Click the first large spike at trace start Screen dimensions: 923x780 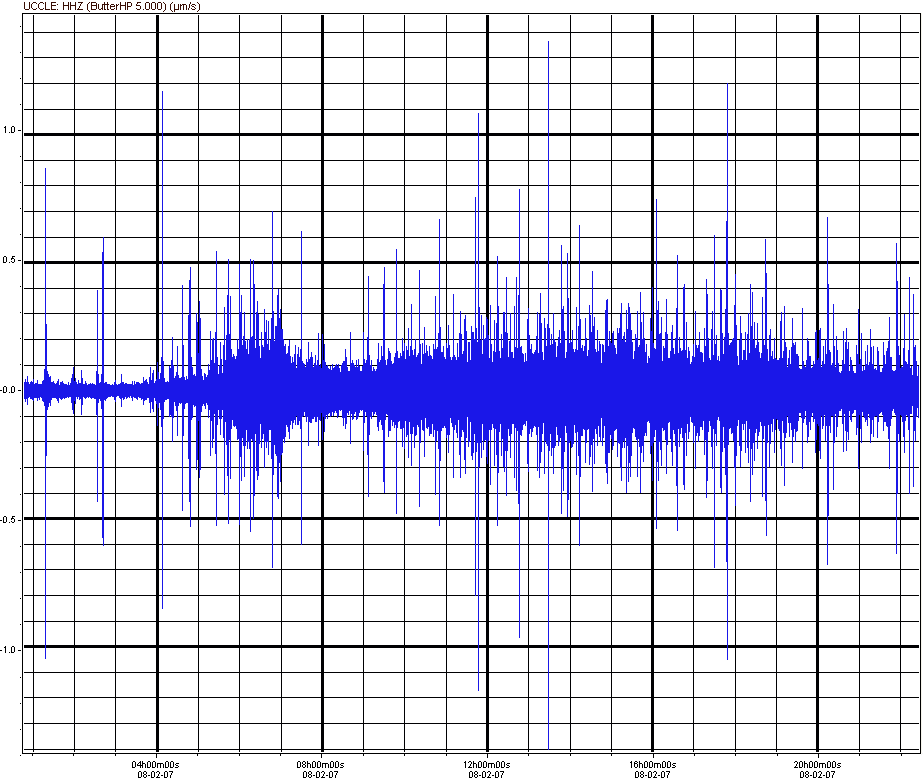(45, 169)
